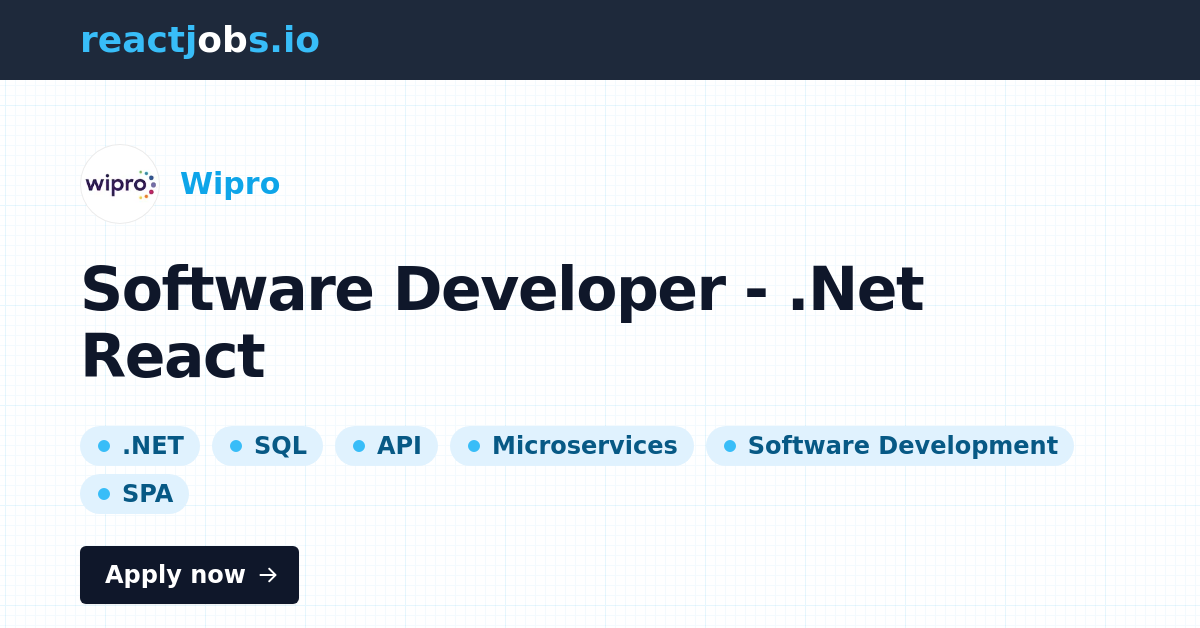Screen dimensions: 1200x628
Task: Select the .NET skill tag
Action: click(x=140, y=445)
